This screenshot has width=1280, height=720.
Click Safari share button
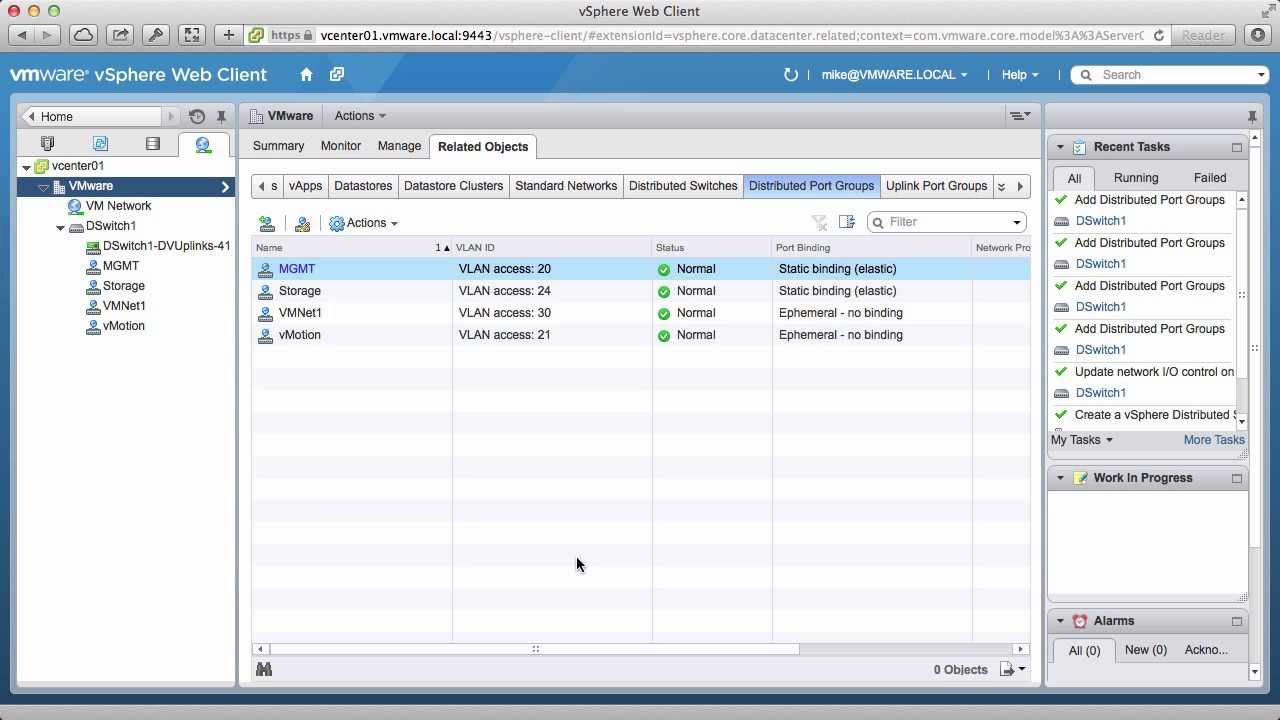click(119, 35)
